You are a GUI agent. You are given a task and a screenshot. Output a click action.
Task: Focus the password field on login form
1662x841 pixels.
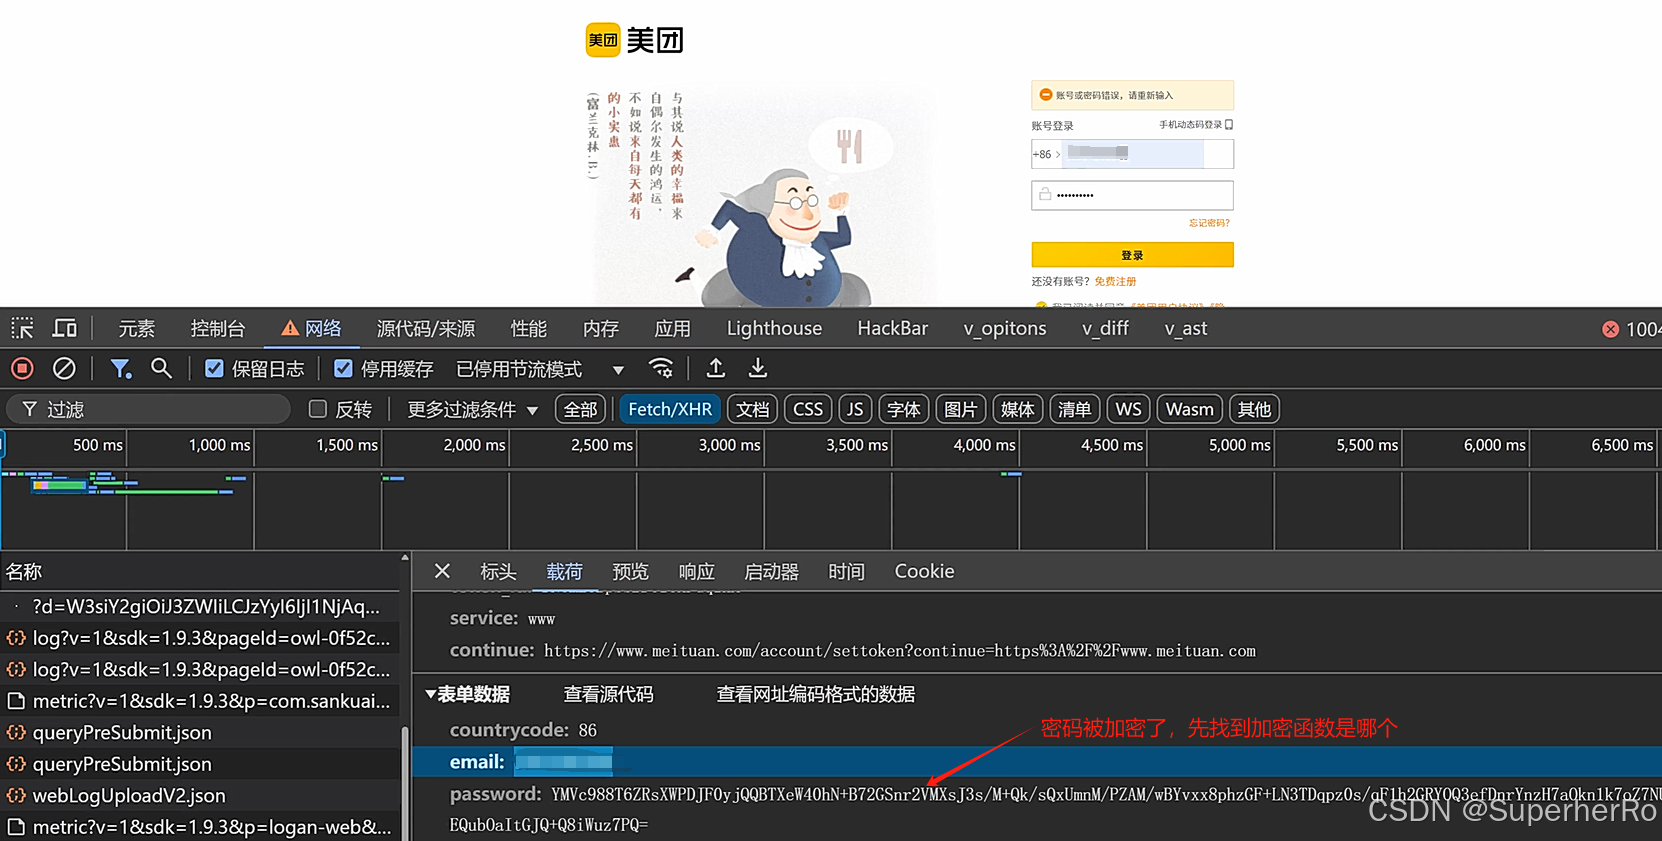1132,195
